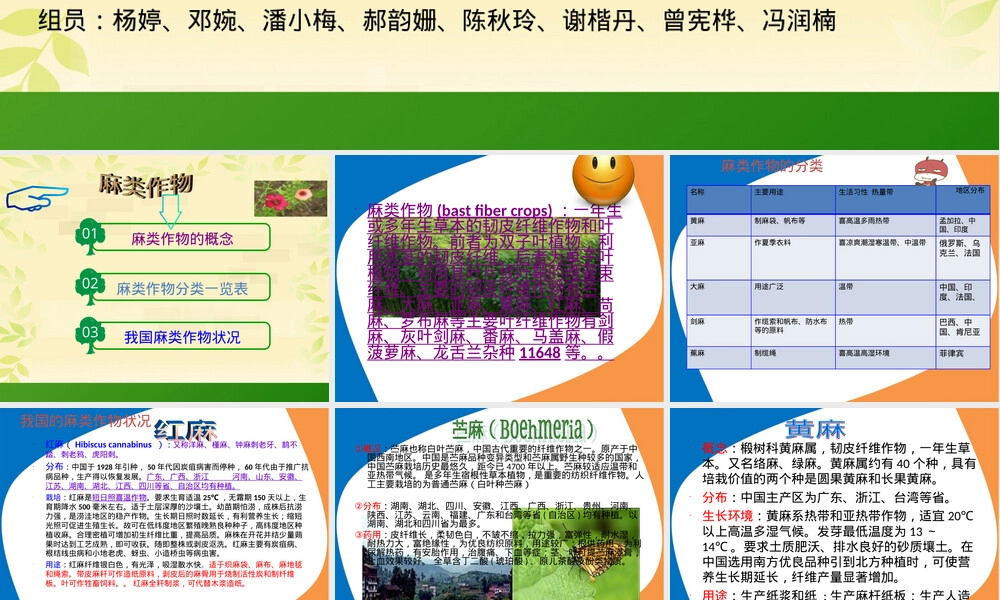1000x600 pixels.
Task: Click the 麻类作物 title on the contents slide
Action: pyautogui.click(x=146, y=185)
